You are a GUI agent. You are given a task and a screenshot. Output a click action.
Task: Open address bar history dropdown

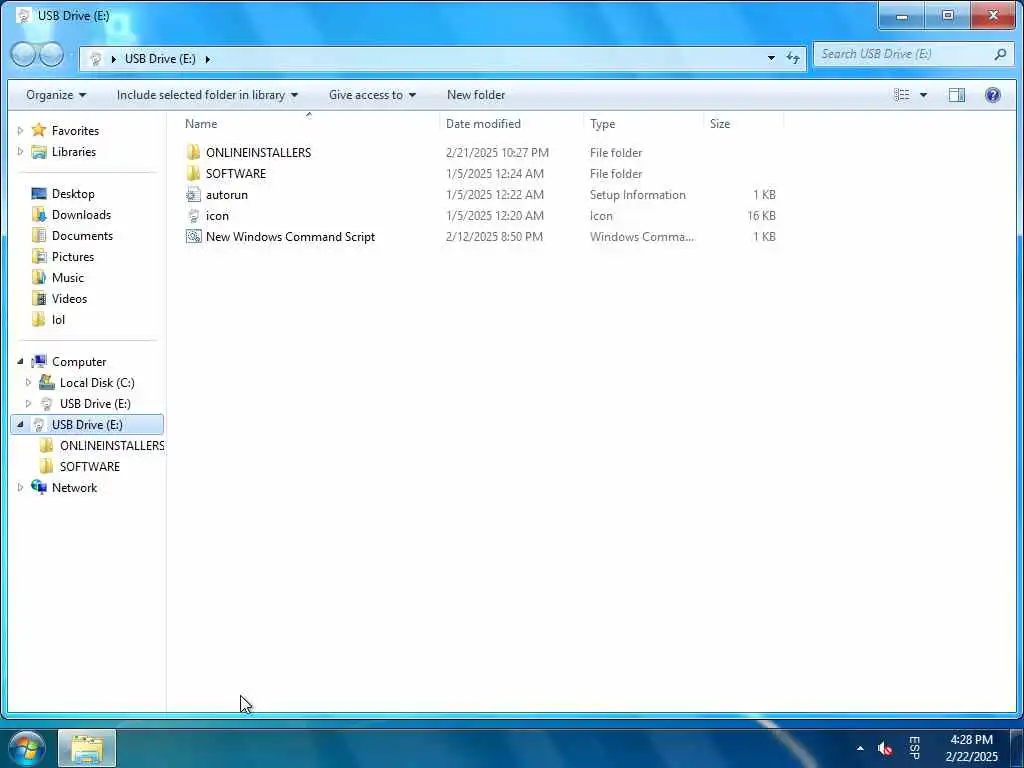(771, 58)
